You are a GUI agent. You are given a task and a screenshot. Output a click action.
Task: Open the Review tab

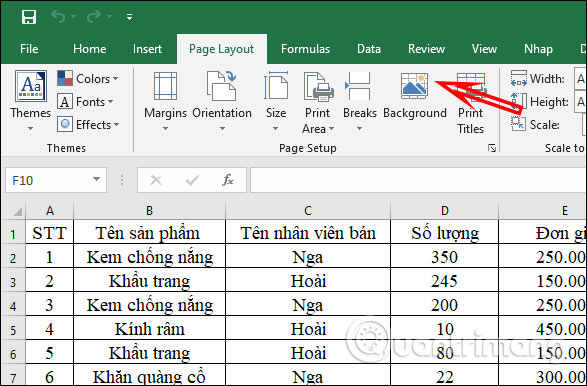coord(426,49)
